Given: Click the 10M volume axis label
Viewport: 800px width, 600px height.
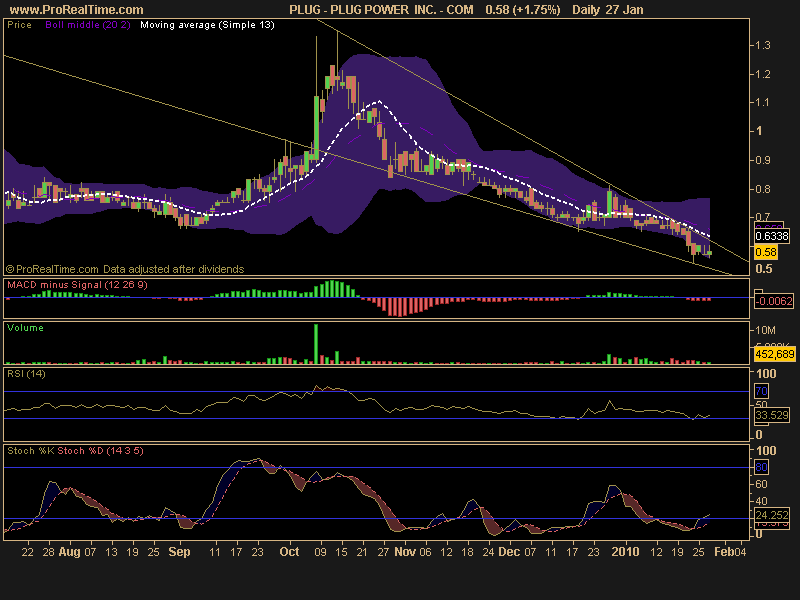Looking at the screenshot, I should [x=765, y=330].
